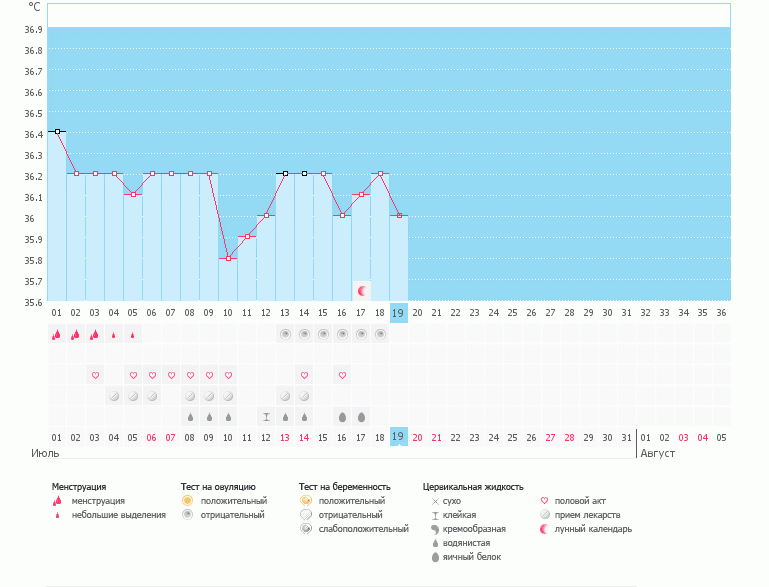
Task: Click the negative ovulation test on day 13
Action: coord(285,334)
